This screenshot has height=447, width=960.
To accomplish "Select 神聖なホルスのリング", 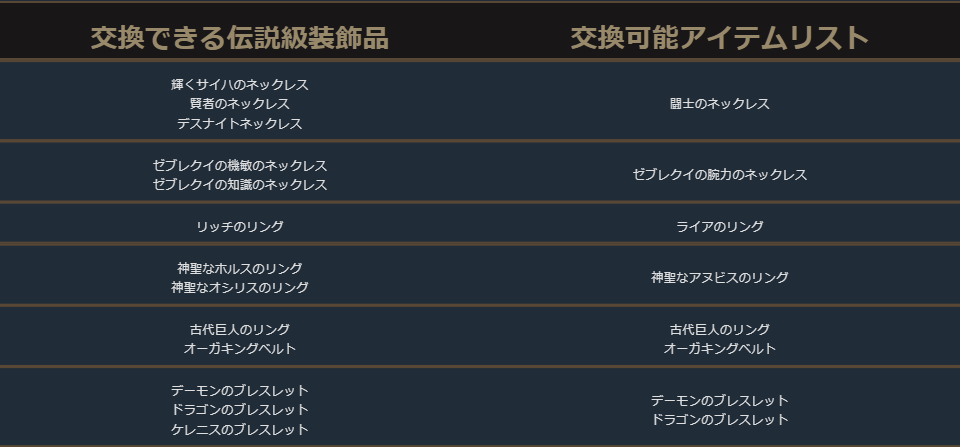I will coord(240,268).
